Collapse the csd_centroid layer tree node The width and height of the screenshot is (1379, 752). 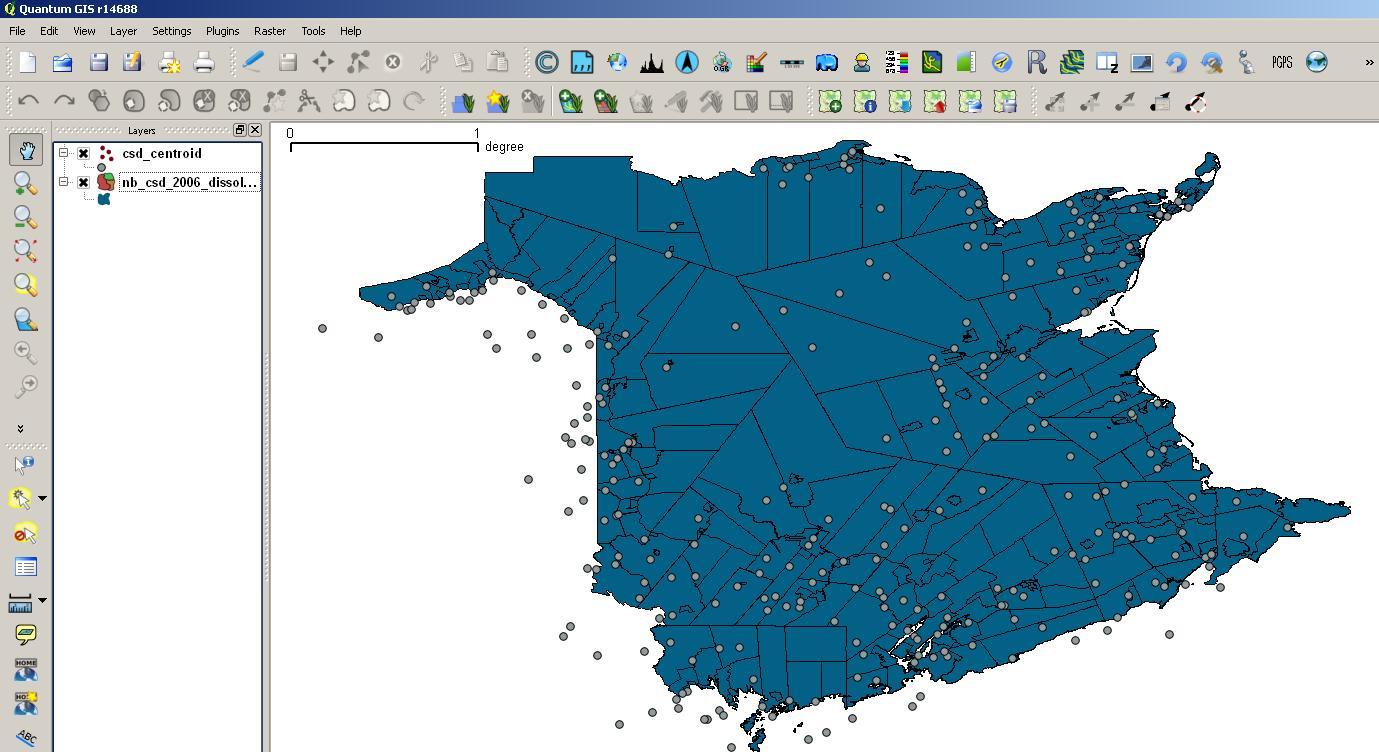pyautogui.click(x=63, y=153)
